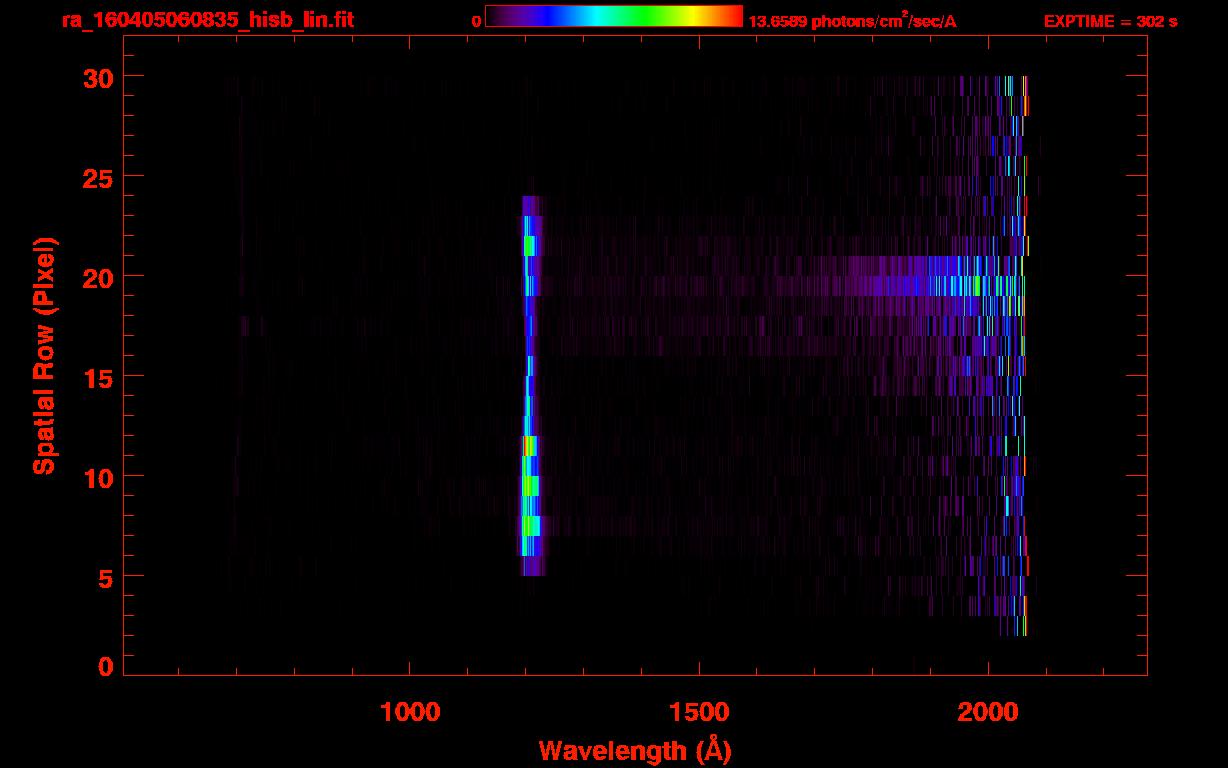Click the colorbar minimum label 0
This screenshot has width=1228, height=768.
pos(476,22)
